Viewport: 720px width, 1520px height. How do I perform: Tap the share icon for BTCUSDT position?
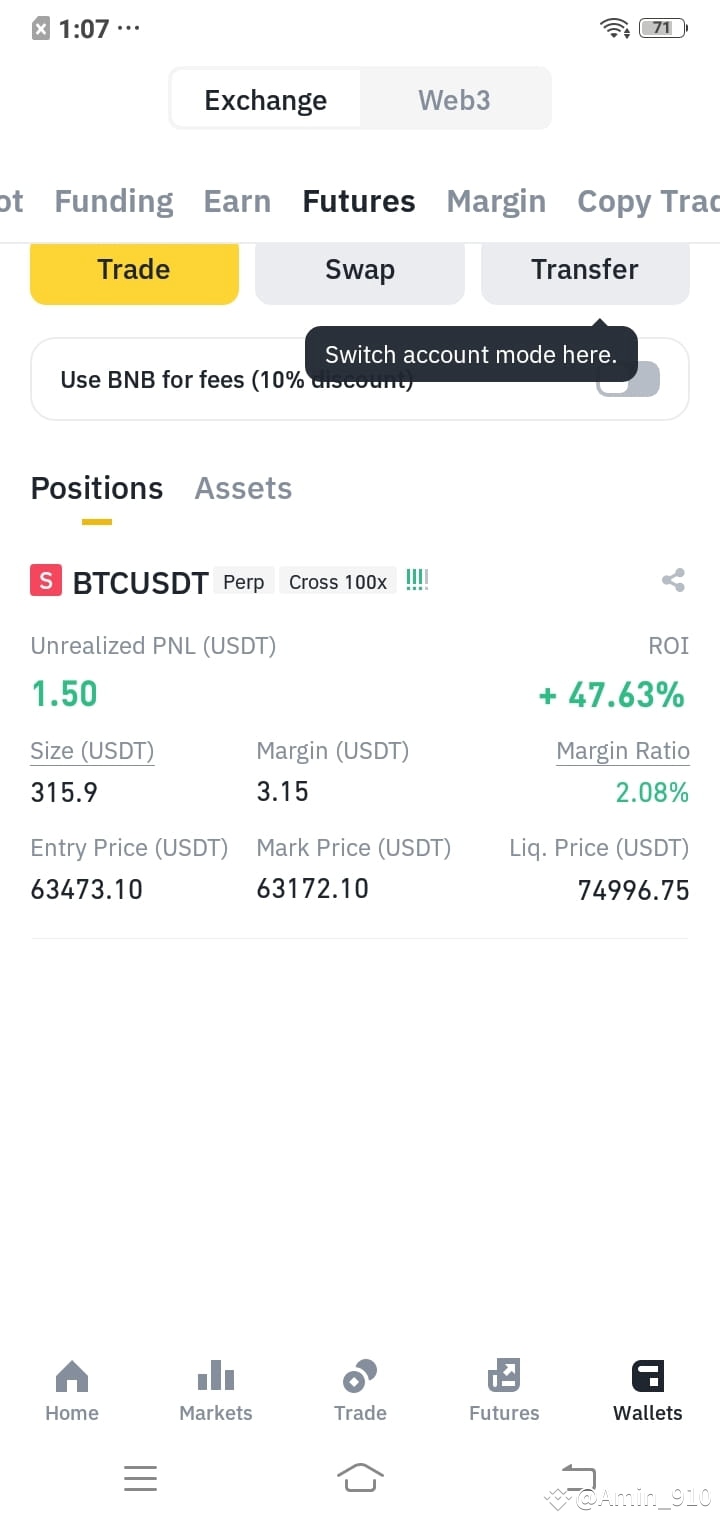click(x=673, y=580)
